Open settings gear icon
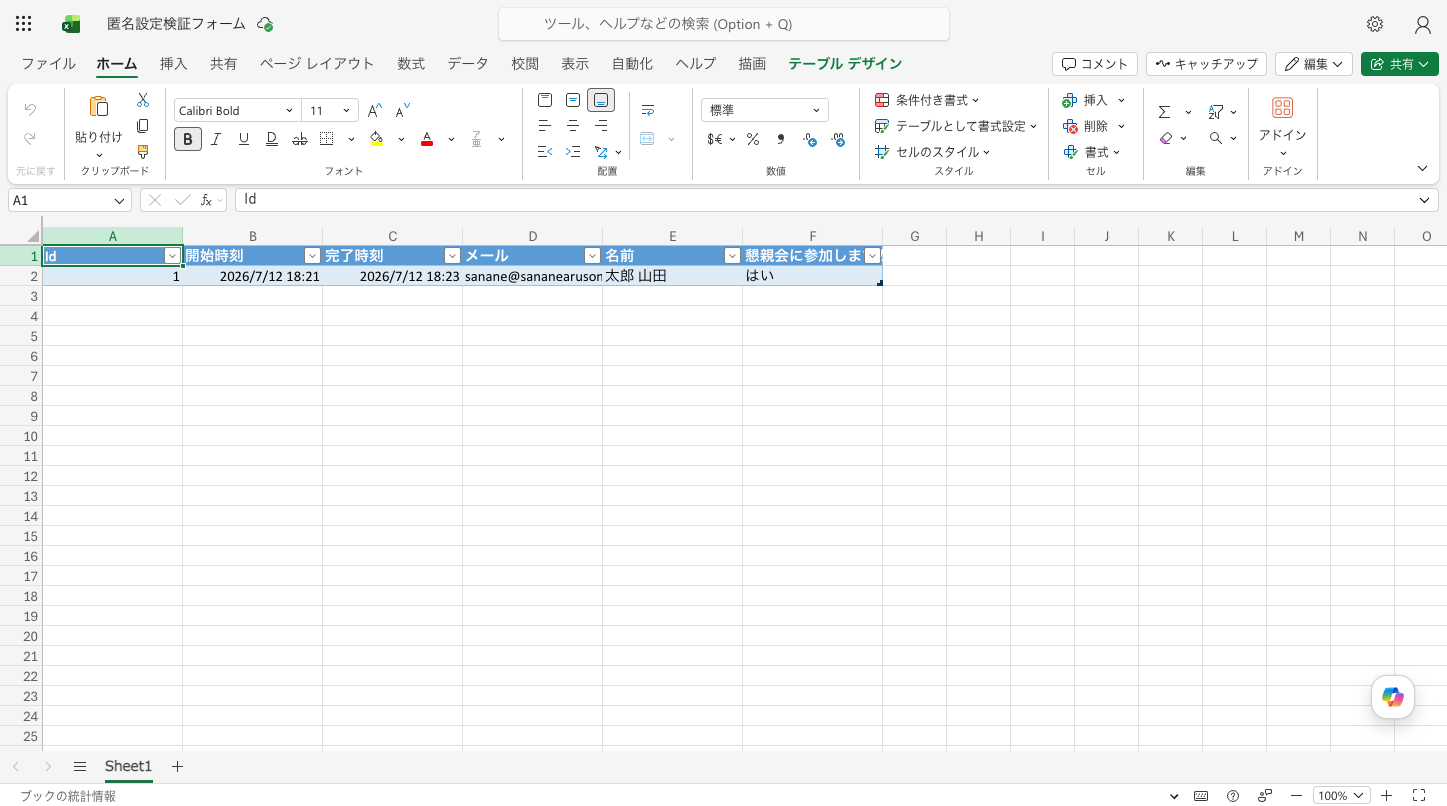The width and height of the screenshot is (1447, 806). coord(1375,24)
